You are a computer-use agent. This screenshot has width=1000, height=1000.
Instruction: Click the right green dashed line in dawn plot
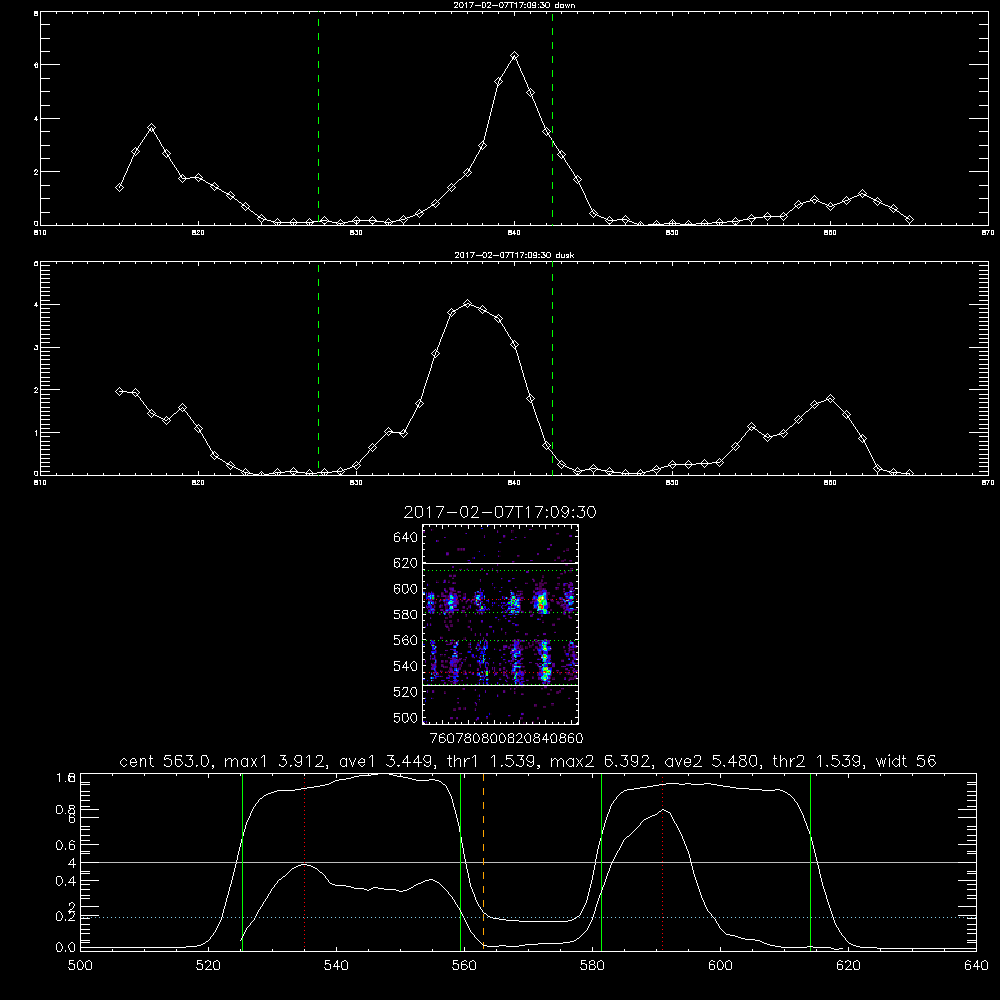pos(552,119)
